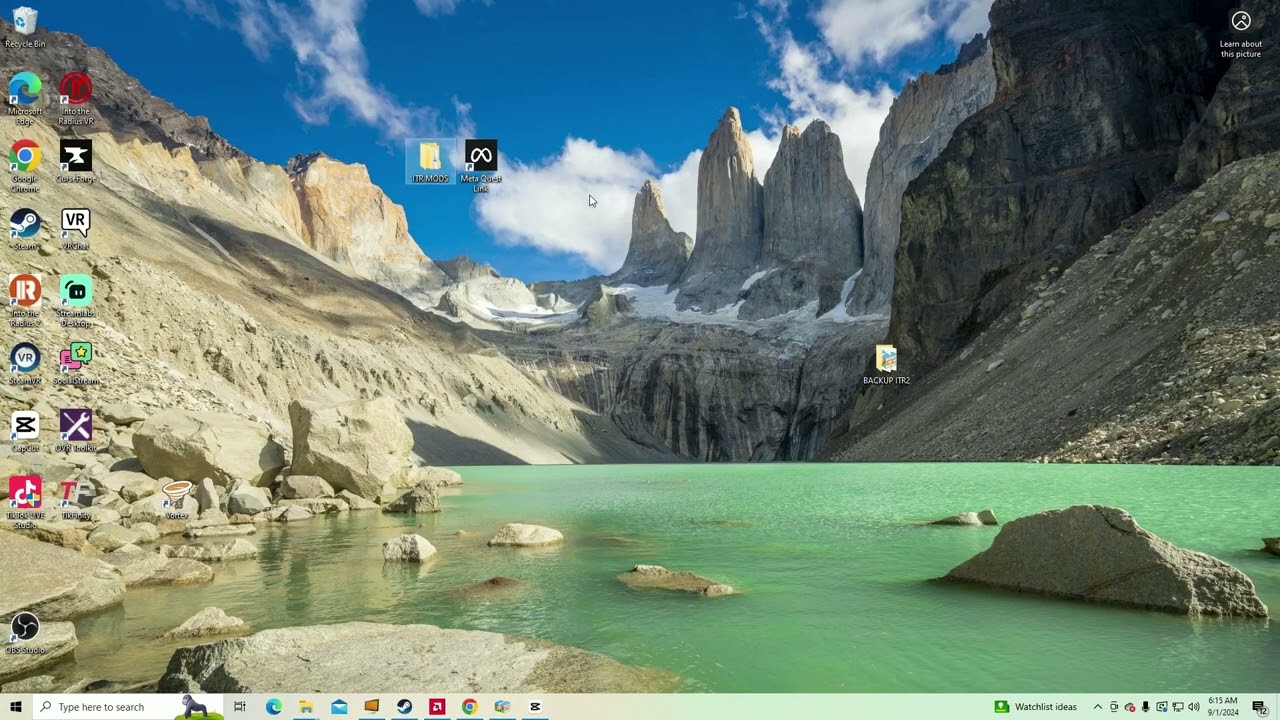Screen dimensions: 1280x720
Task: Select the BACKUP ITR2 archive icon
Action: [886, 364]
